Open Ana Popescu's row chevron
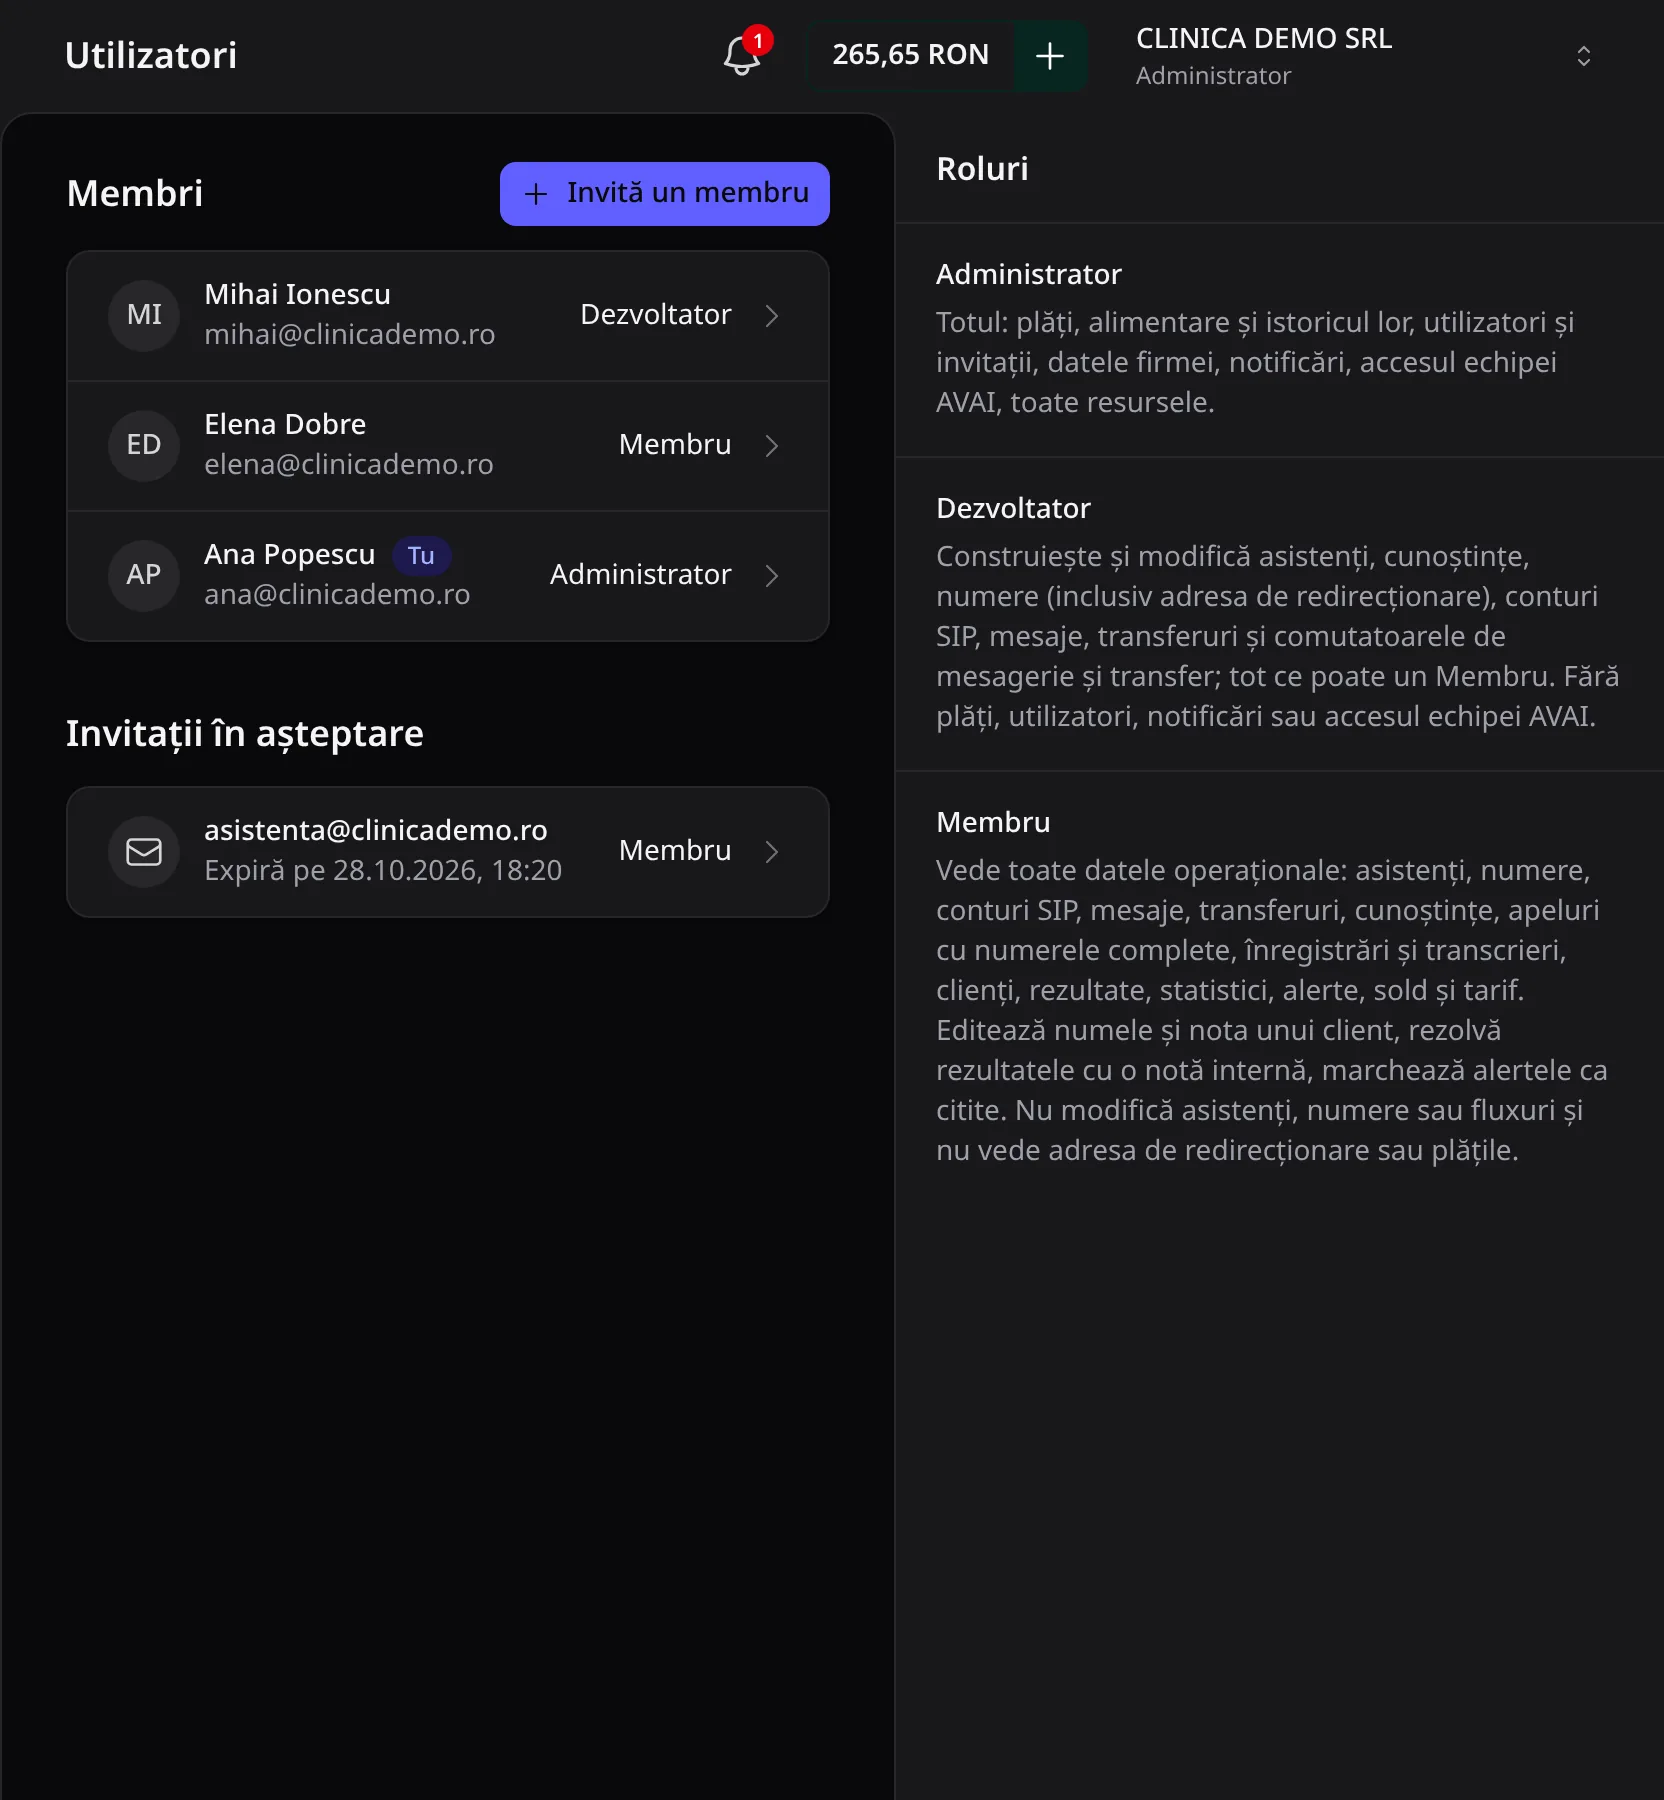The width and height of the screenshot is (1664, 1800). (x=772, y=576)
